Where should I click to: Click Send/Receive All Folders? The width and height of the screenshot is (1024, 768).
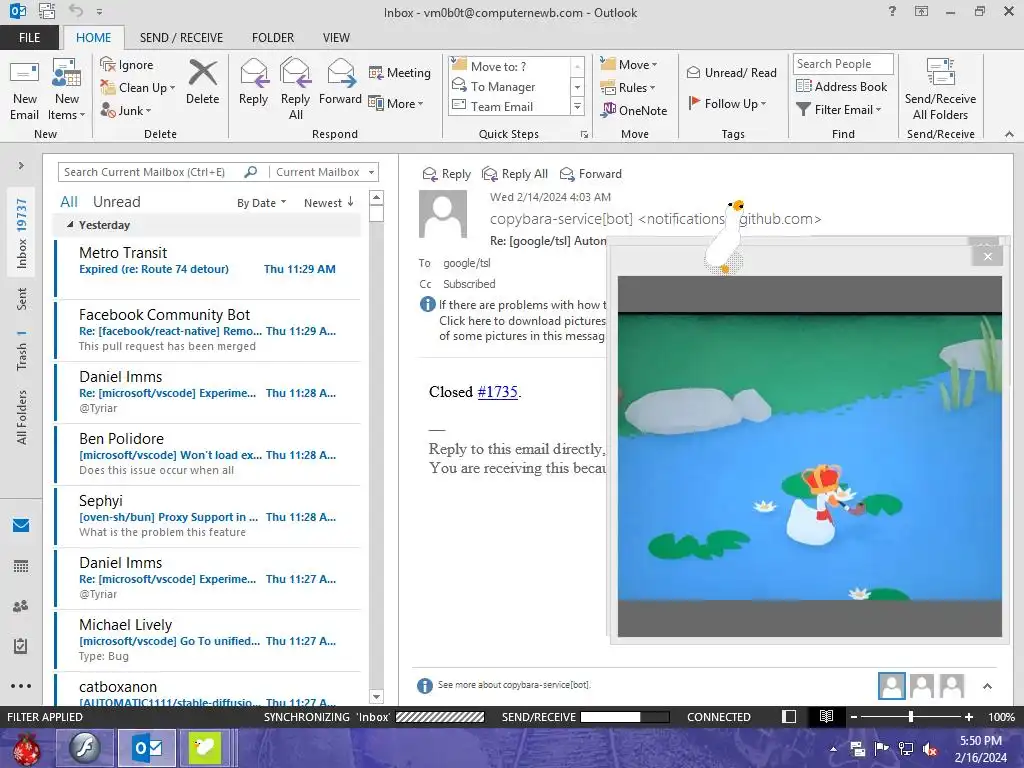[x=940, y=90]
